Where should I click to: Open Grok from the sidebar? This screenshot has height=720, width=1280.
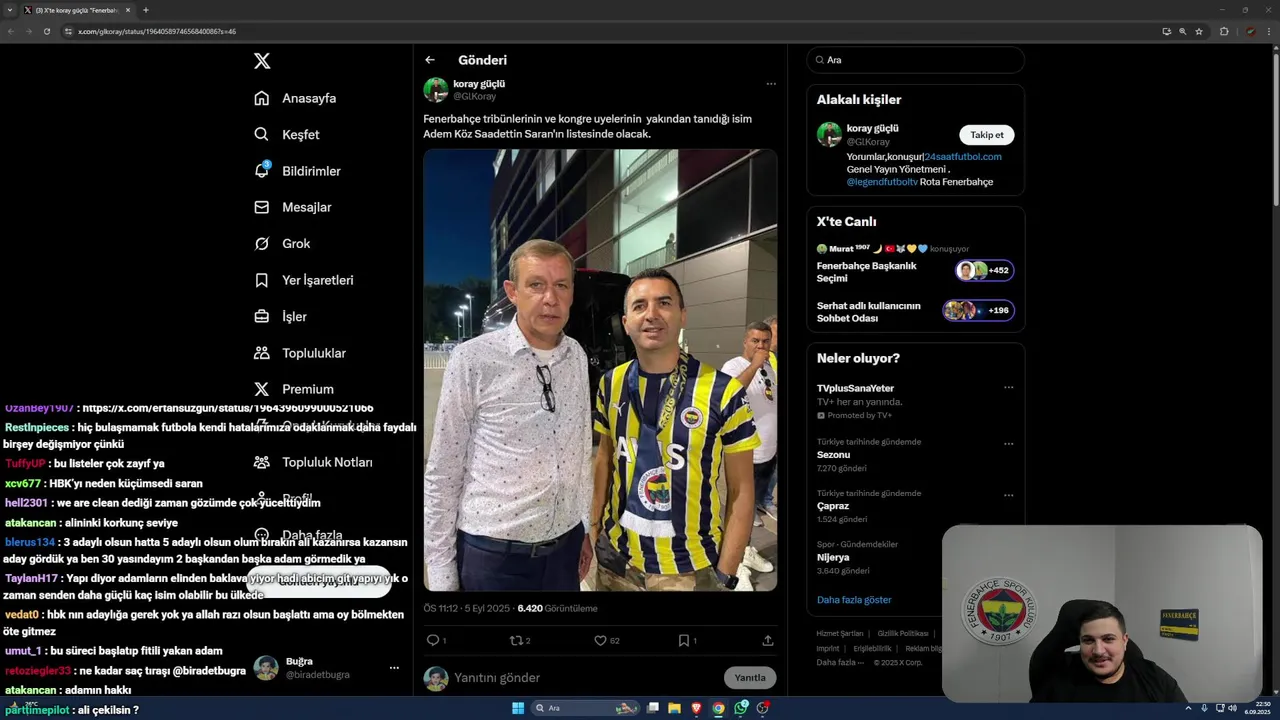click(x=282, y=243)
